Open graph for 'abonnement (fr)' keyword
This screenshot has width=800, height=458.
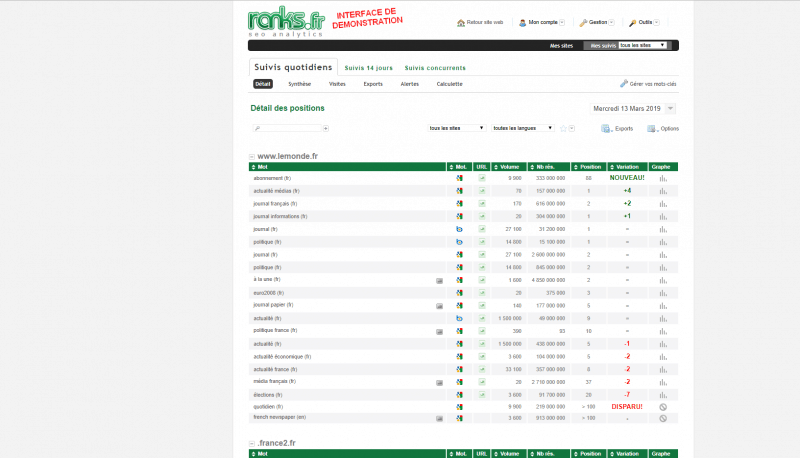[x=662, y=178]
